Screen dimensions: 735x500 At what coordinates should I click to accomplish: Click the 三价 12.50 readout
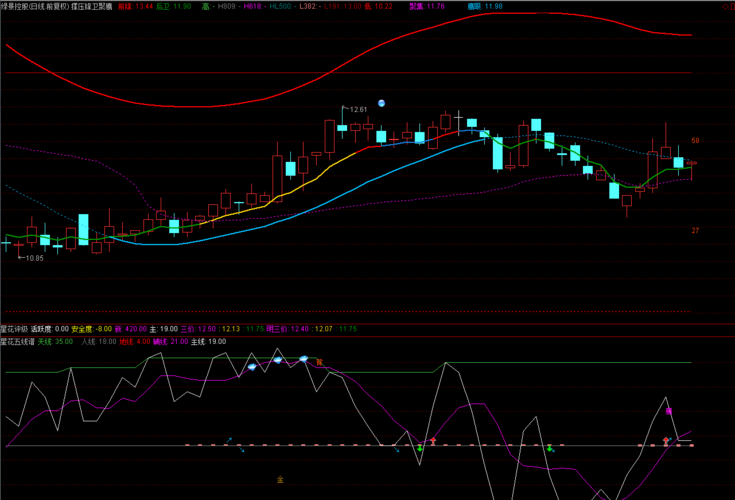click(198, 329)
